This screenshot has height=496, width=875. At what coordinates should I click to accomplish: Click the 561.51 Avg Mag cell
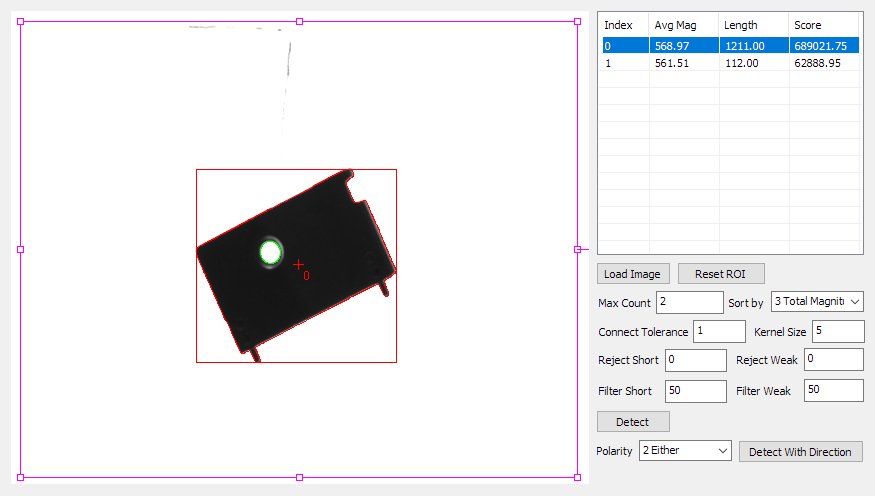[x=684, y=63]
